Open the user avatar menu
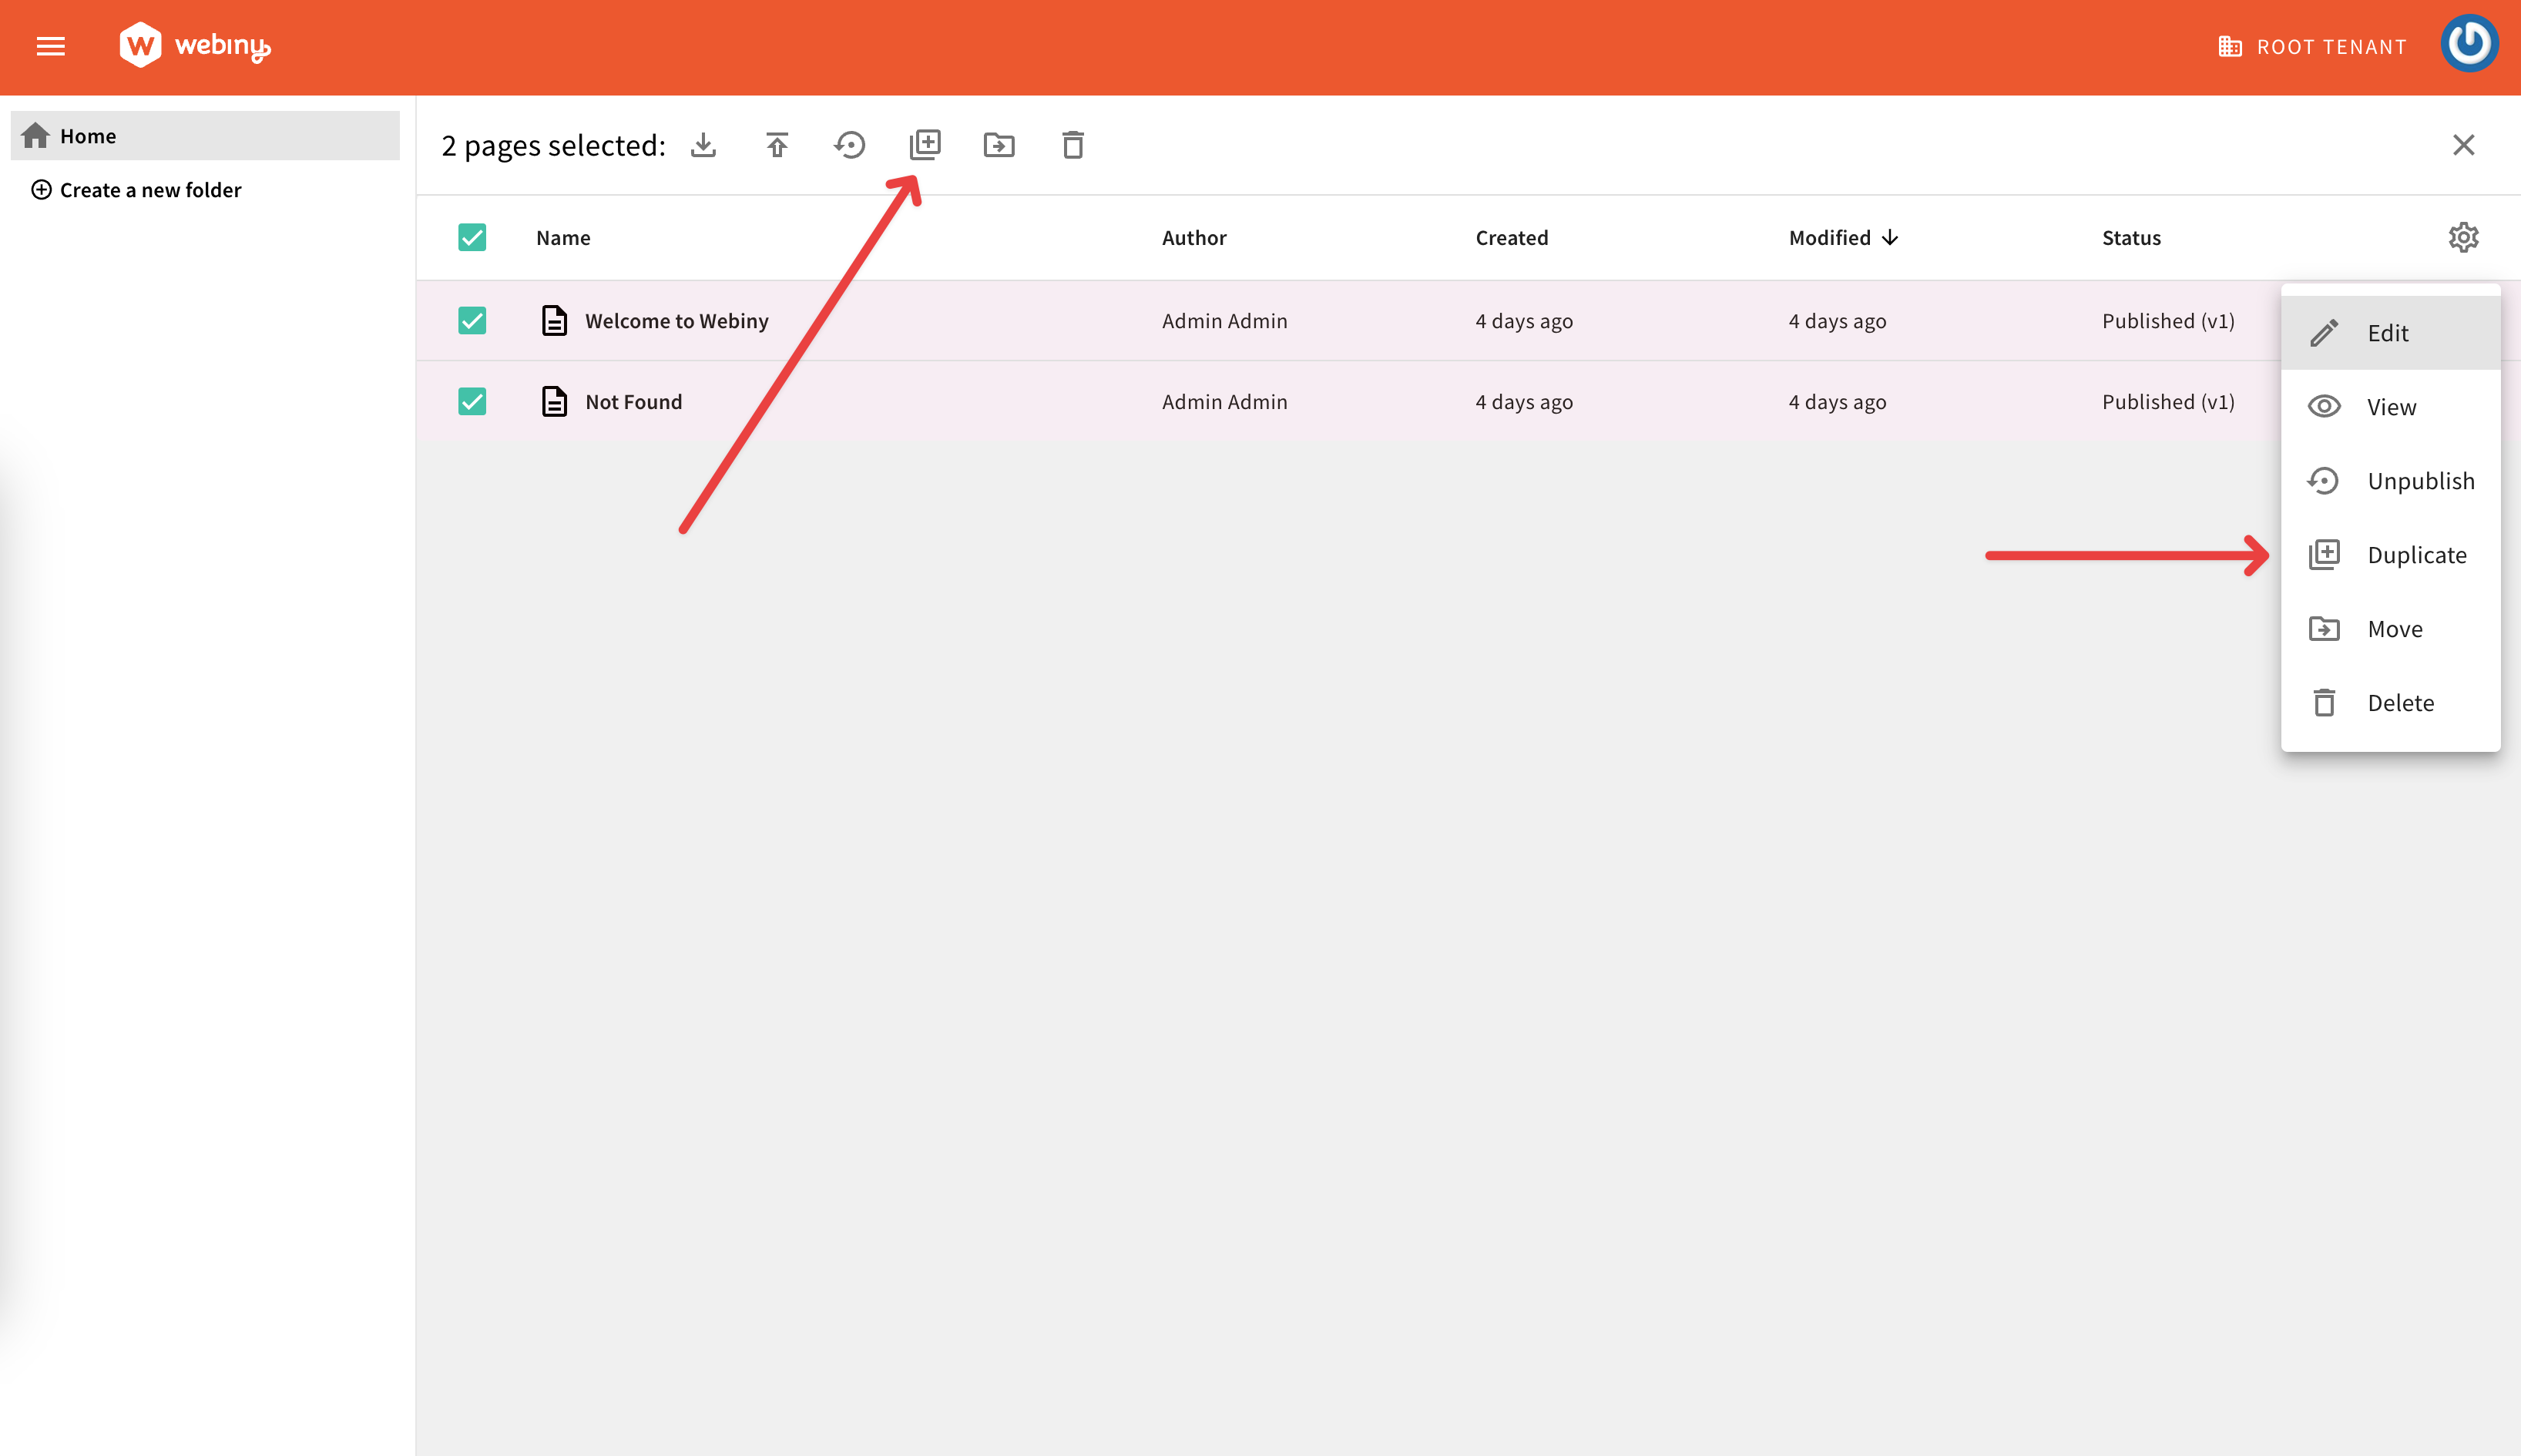Image resolution: width=2521 pixels, height=1456 pixels. coord(2470,44)
